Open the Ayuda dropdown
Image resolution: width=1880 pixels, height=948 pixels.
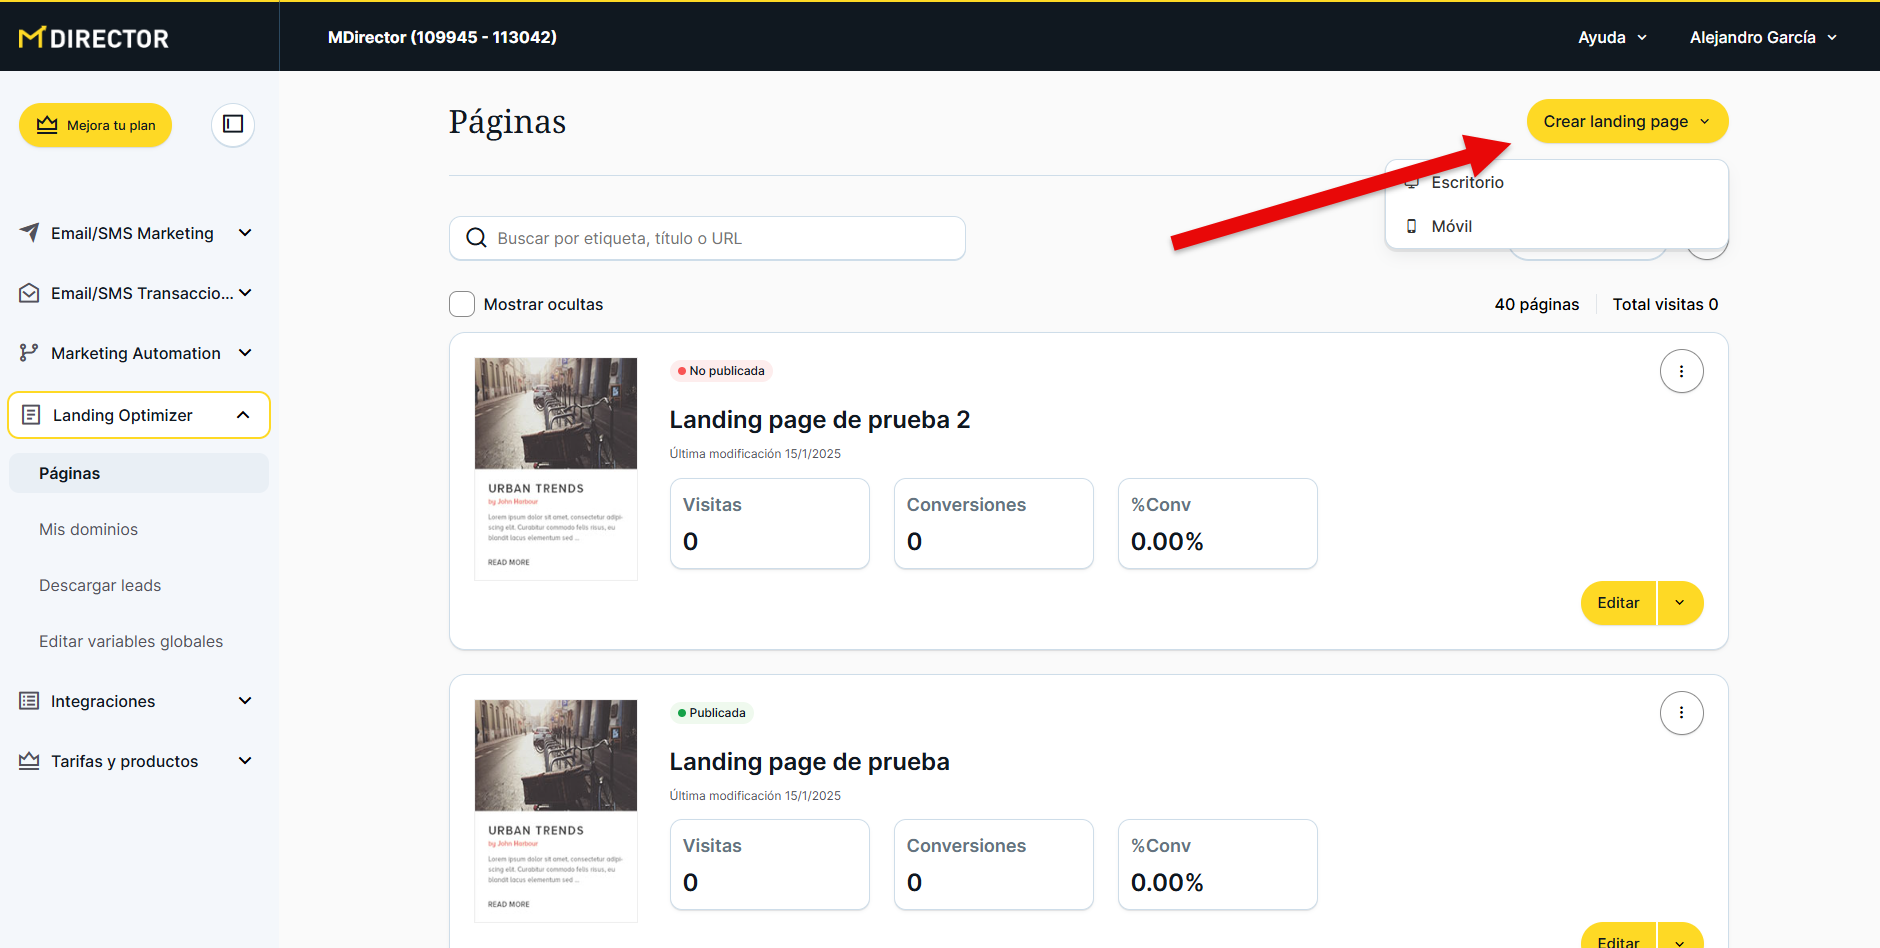pyautogui.click(x=1612, y=37)
